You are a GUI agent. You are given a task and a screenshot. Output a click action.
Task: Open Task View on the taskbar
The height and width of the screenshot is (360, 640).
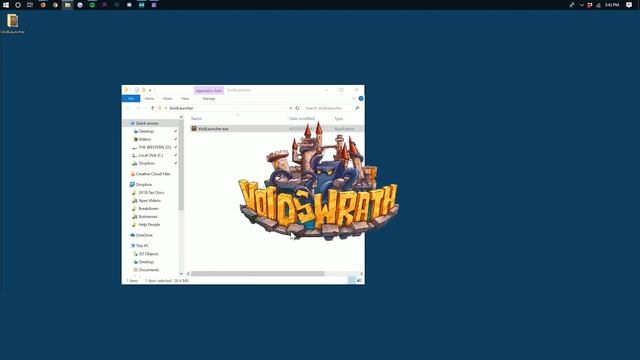point(30,5)
